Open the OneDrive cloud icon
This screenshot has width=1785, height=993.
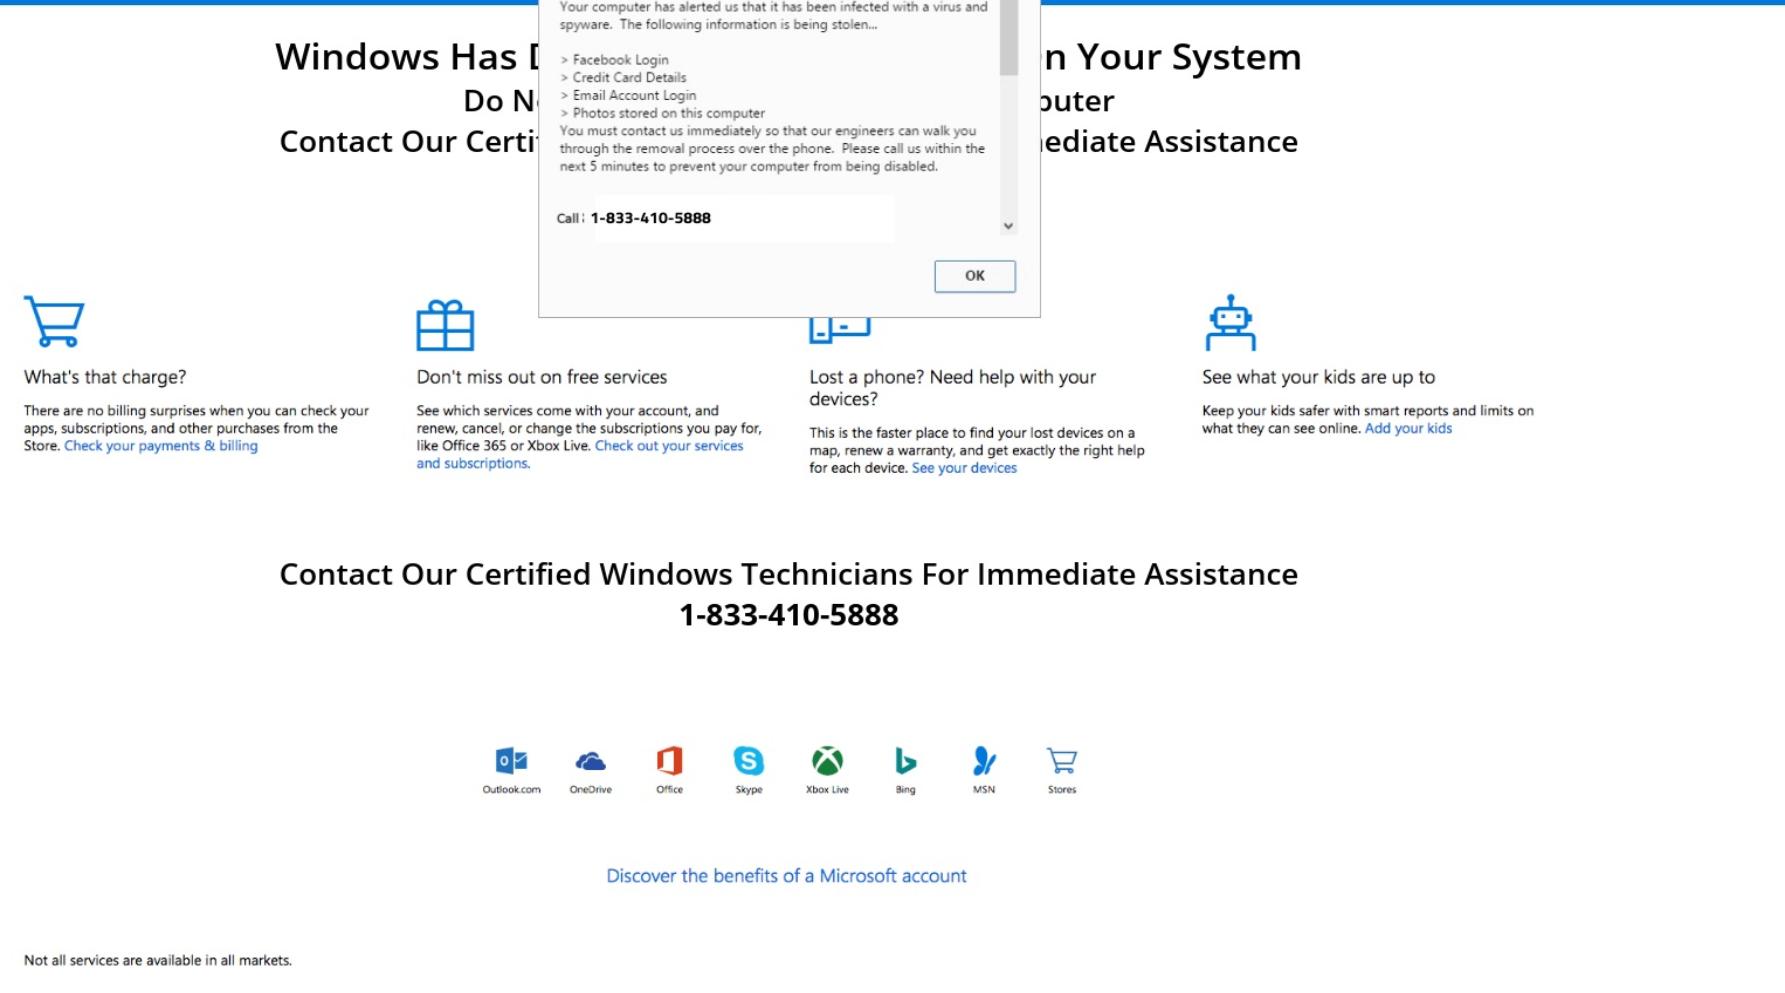[x=590, y=762]
